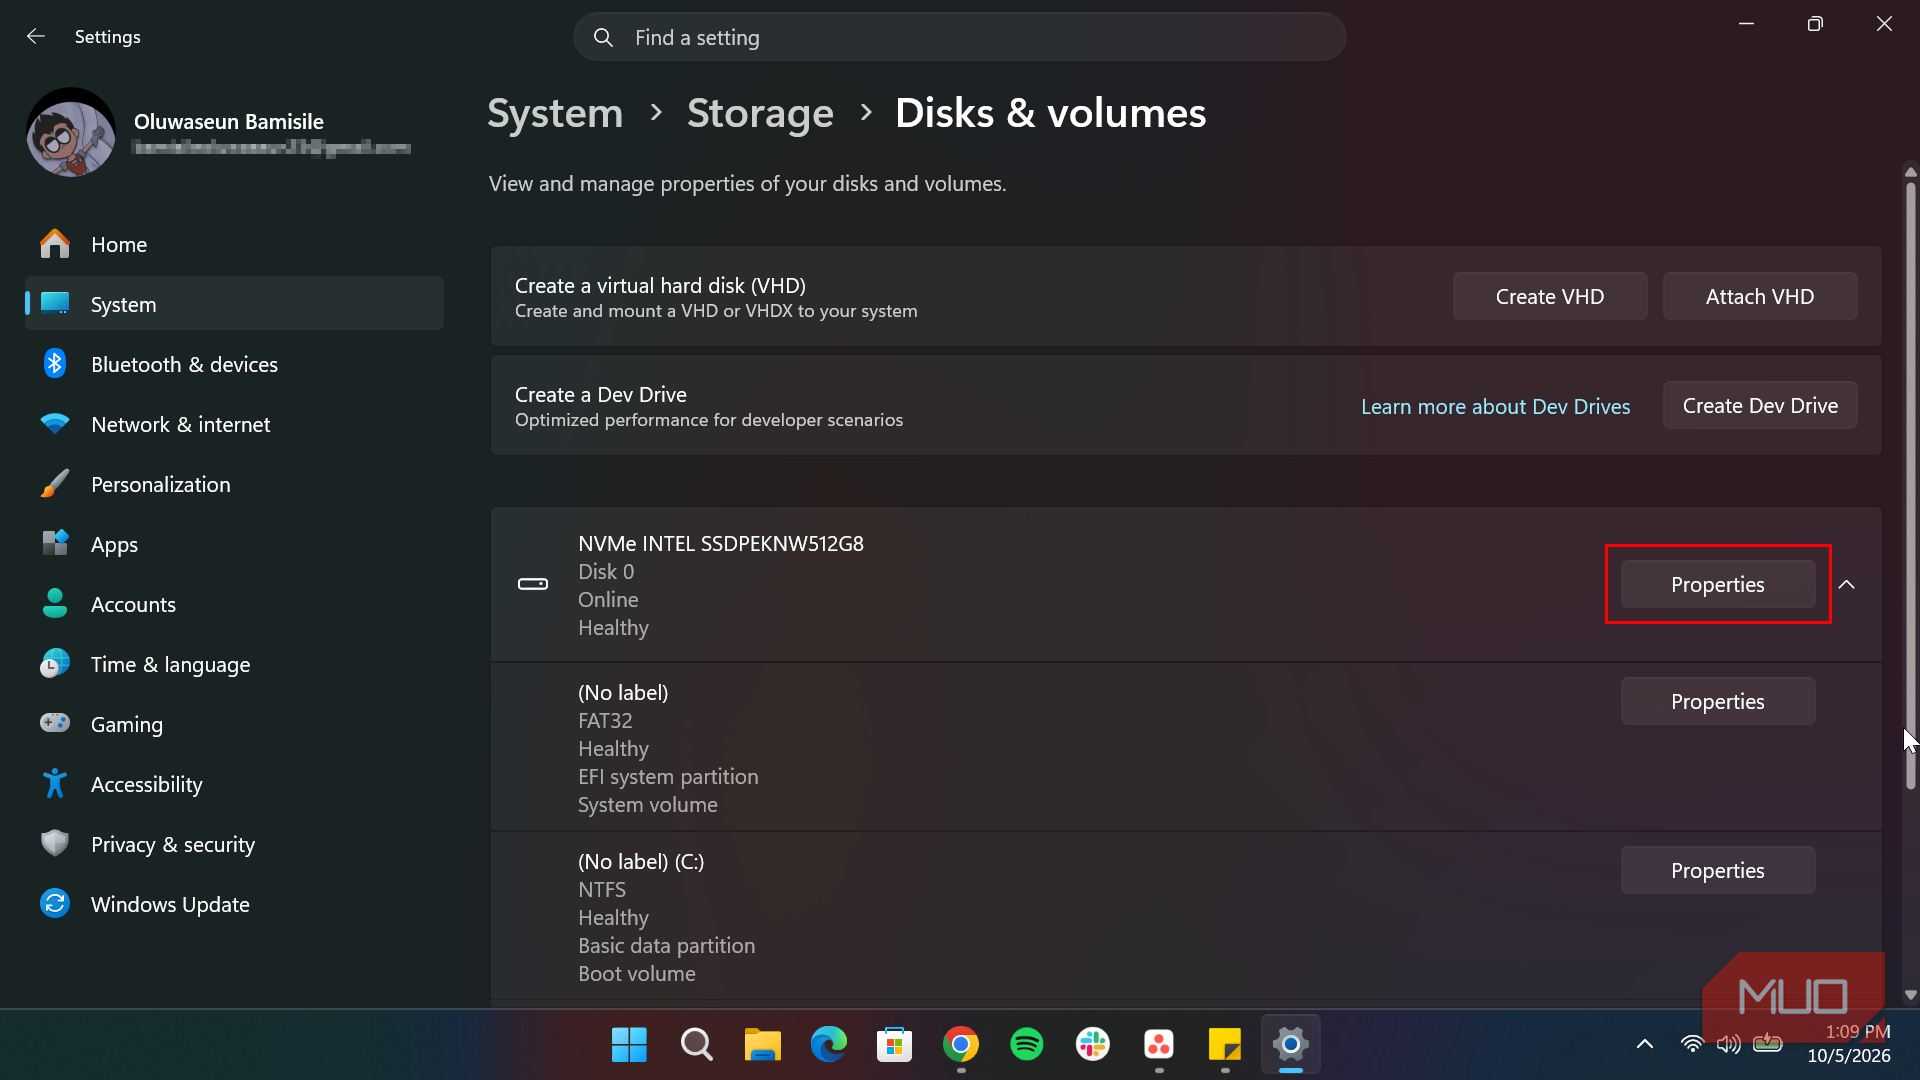Open Network & internet settings

point(234,424)
